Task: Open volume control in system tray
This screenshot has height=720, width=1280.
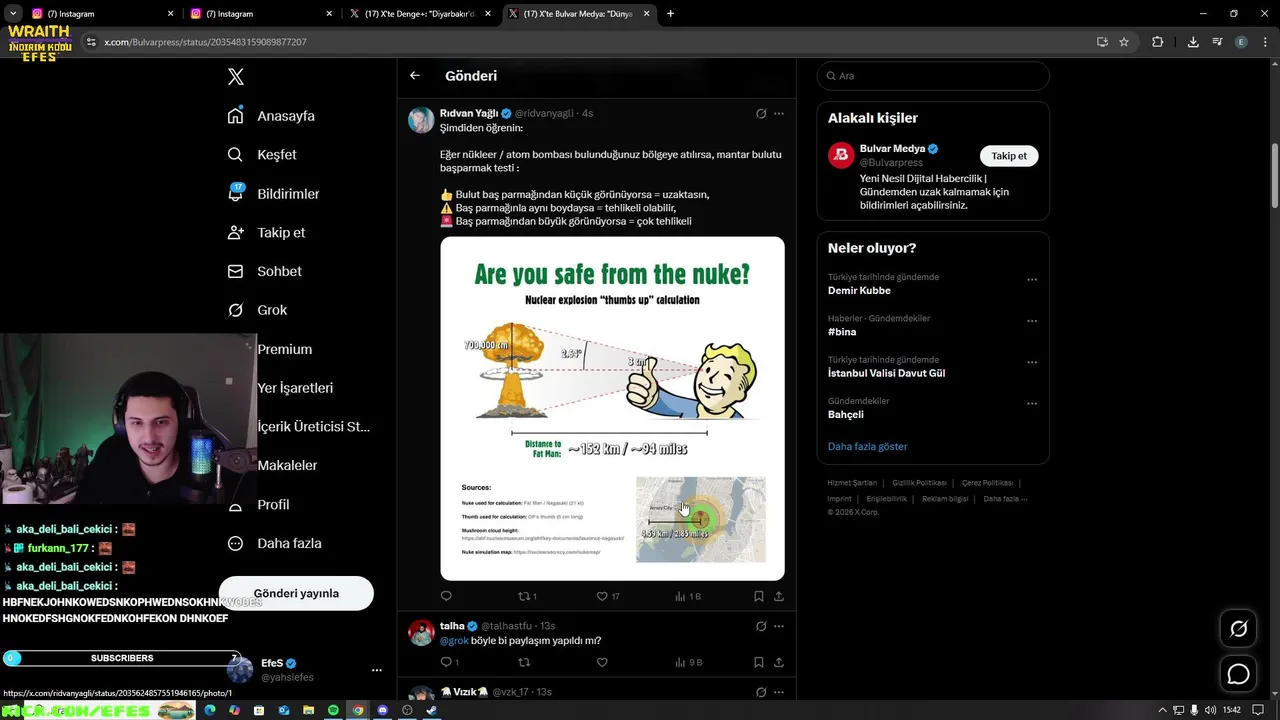Action: [1211, 710]
